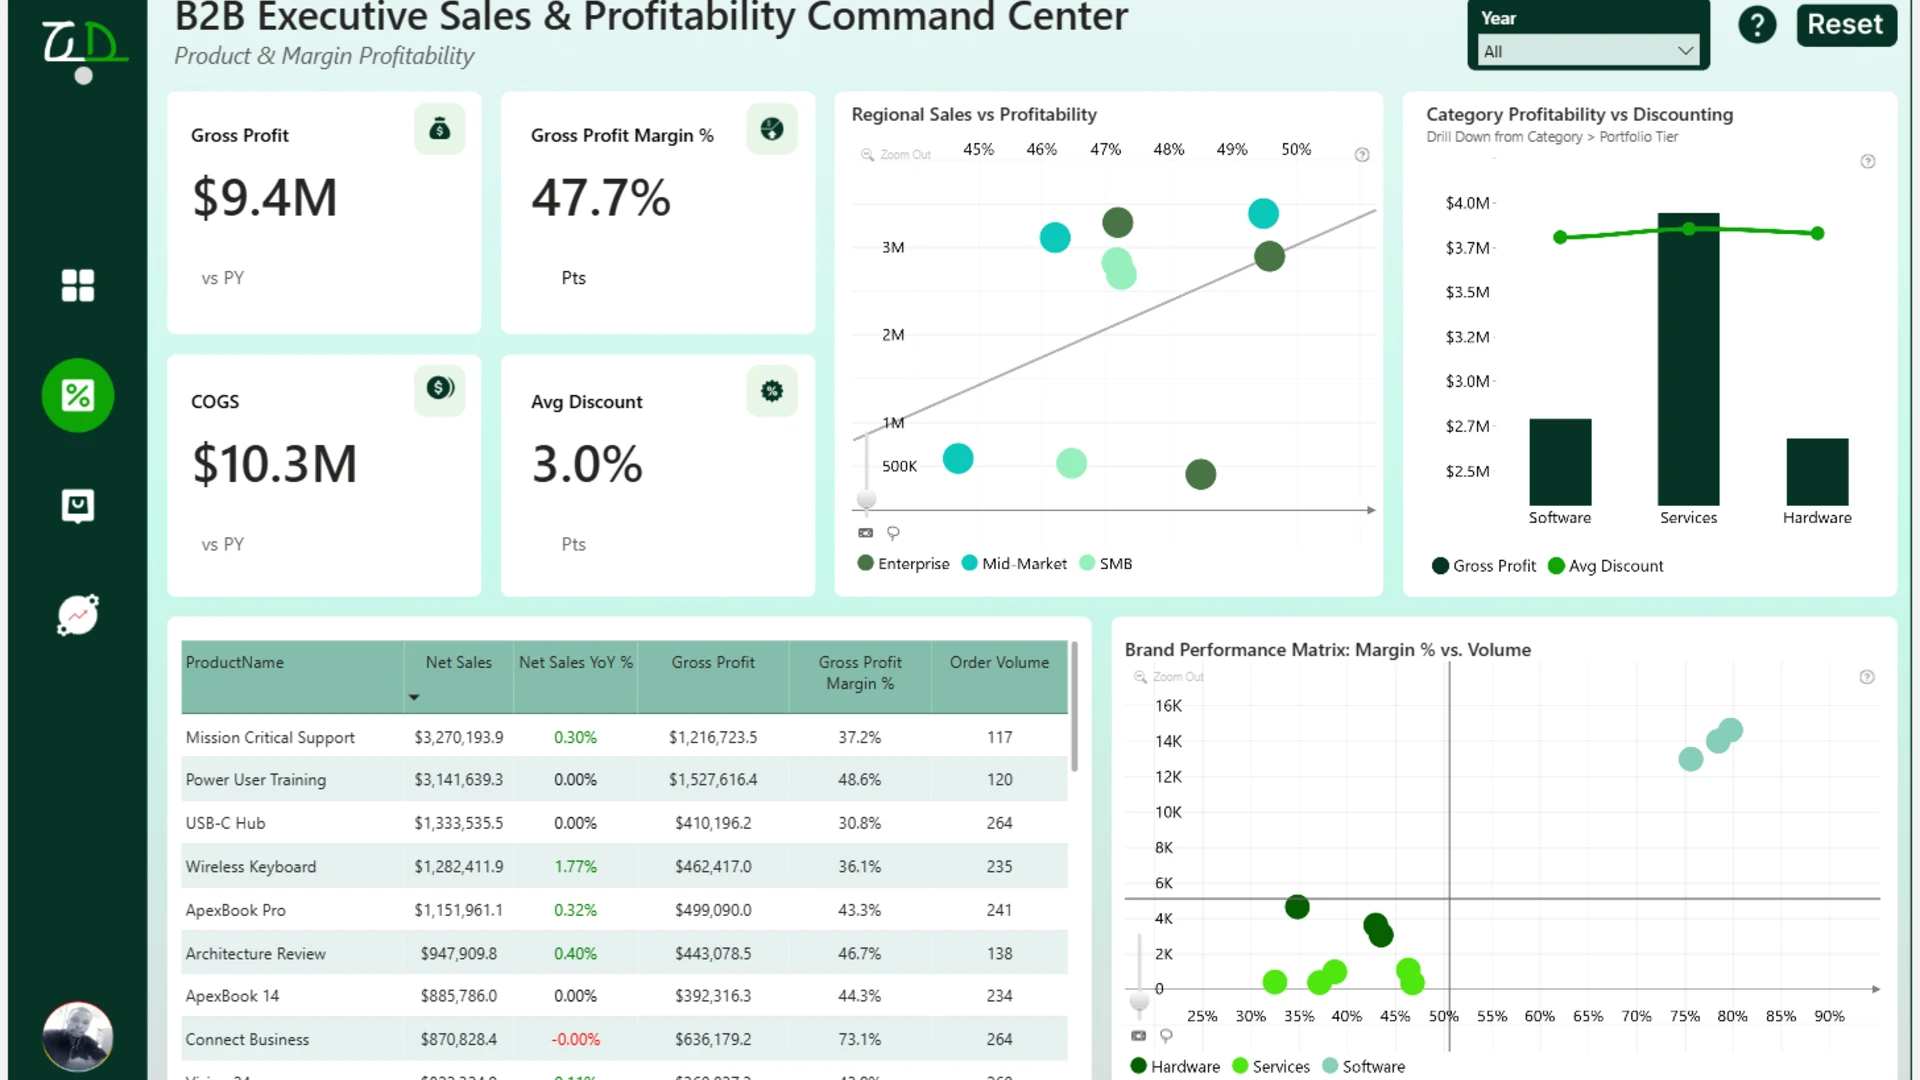Select the percent profitability page icon
Screen dimensions: 1920x1080
click(77, 395)
